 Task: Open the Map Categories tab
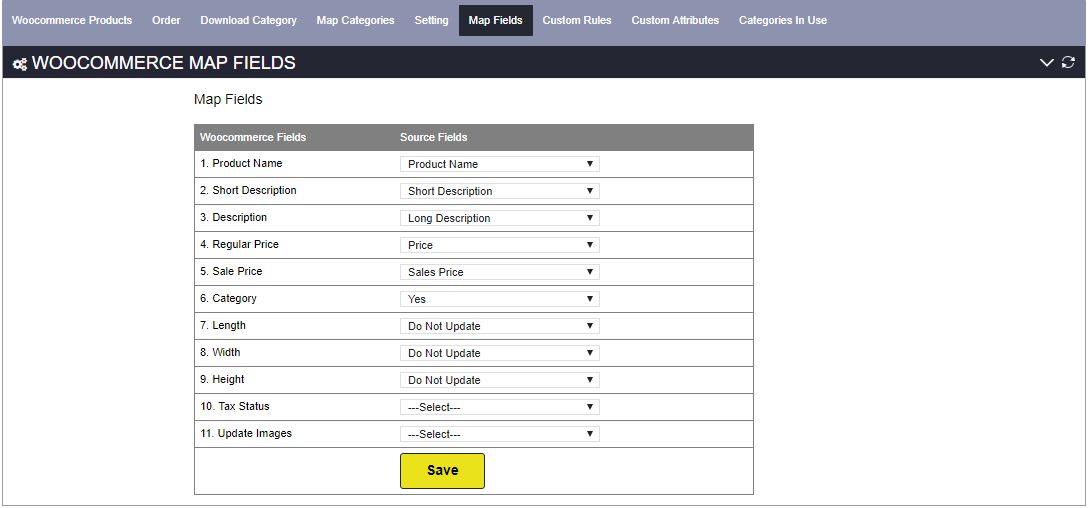pyautogui.click(x=355, y=20)
